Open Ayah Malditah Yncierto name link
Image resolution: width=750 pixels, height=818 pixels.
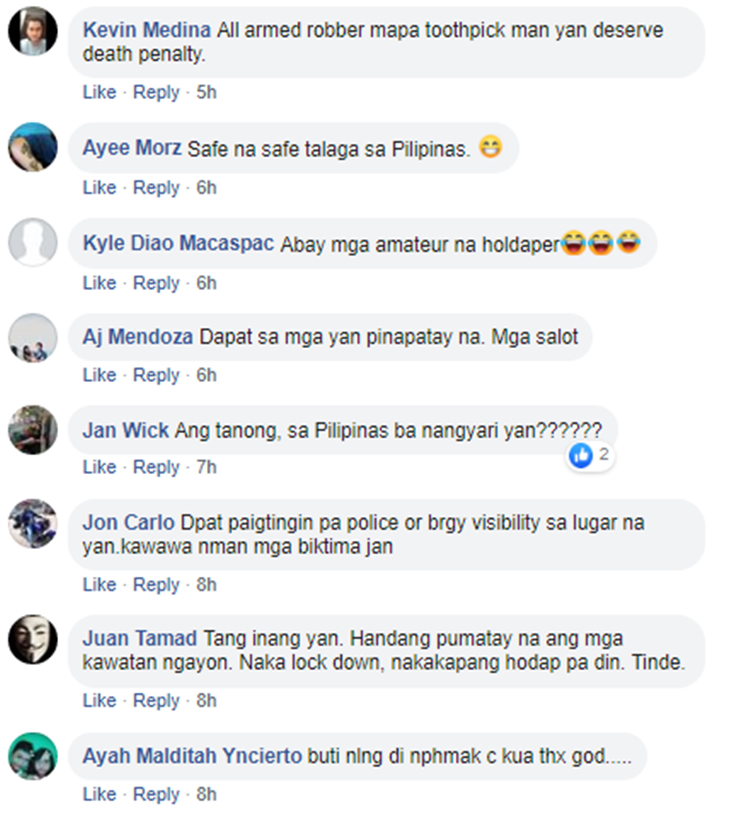(192, 756)
